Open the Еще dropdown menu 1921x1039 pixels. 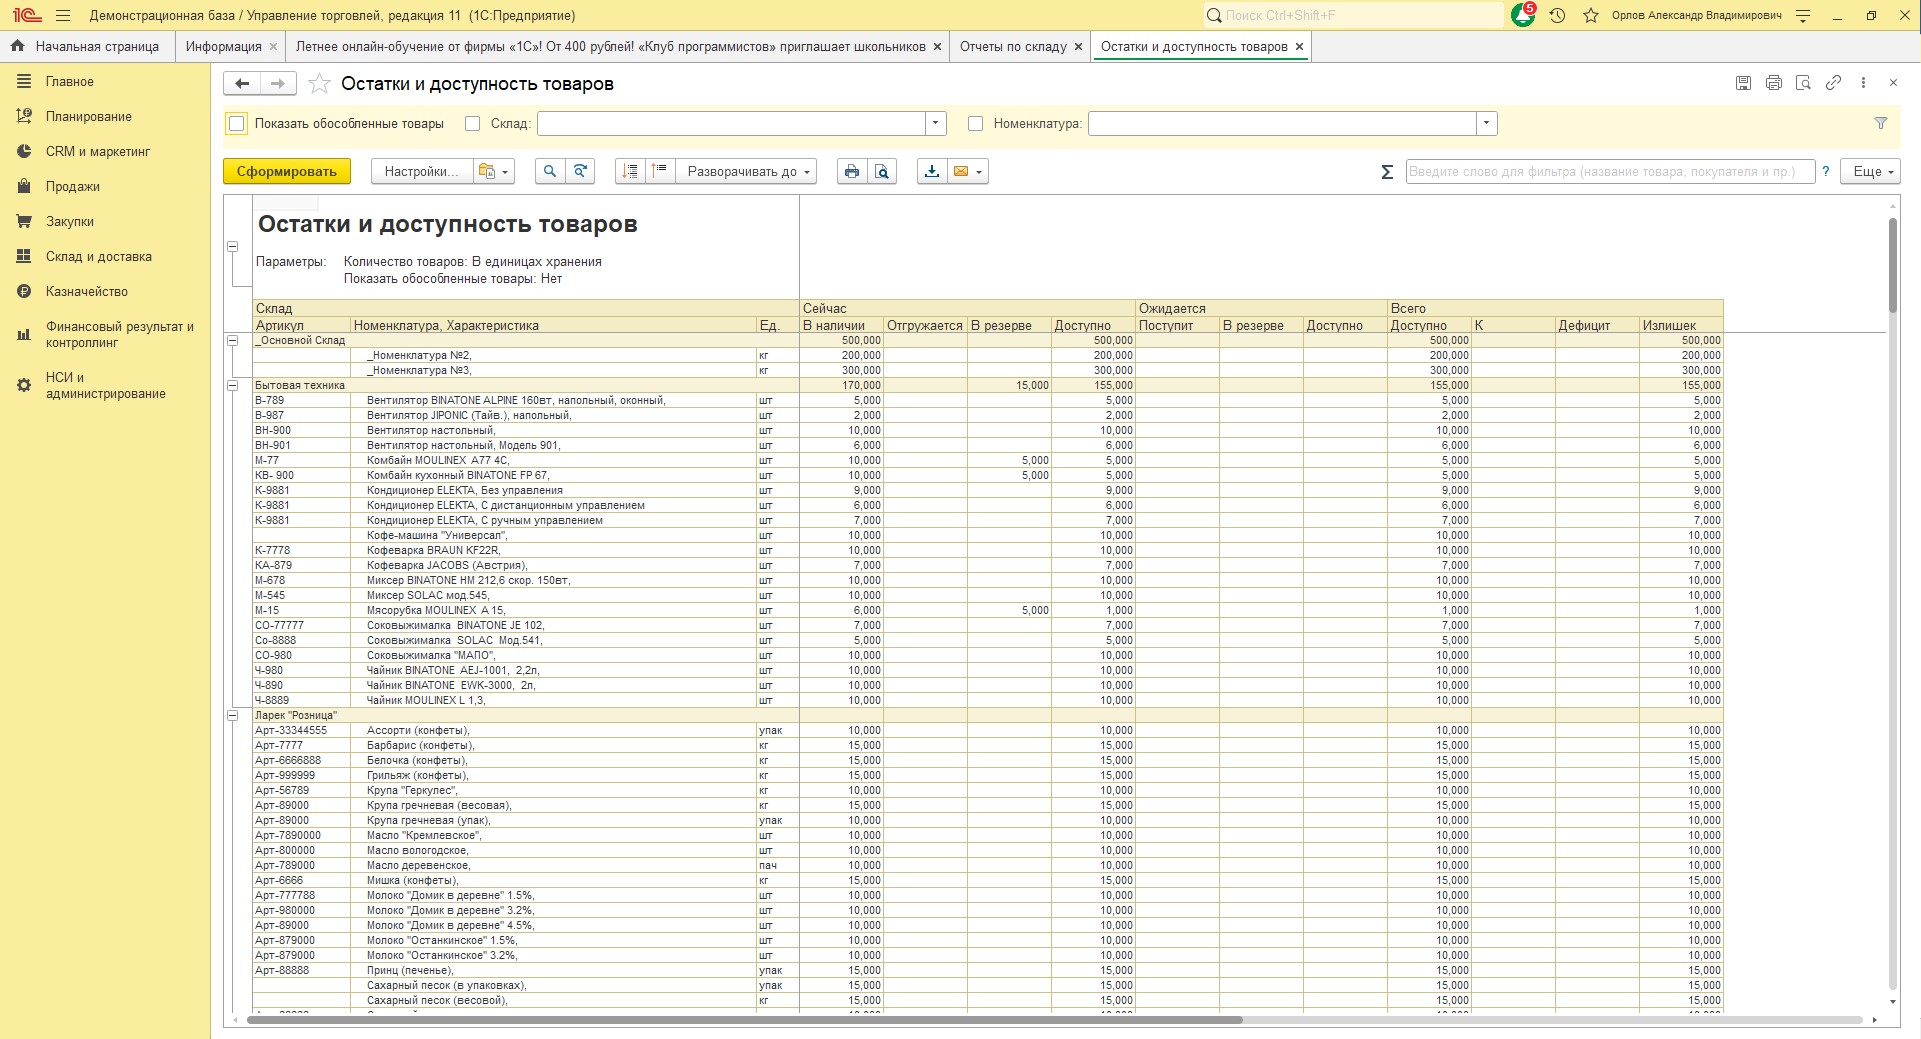pyautogui.click(x=1872, y=171)
